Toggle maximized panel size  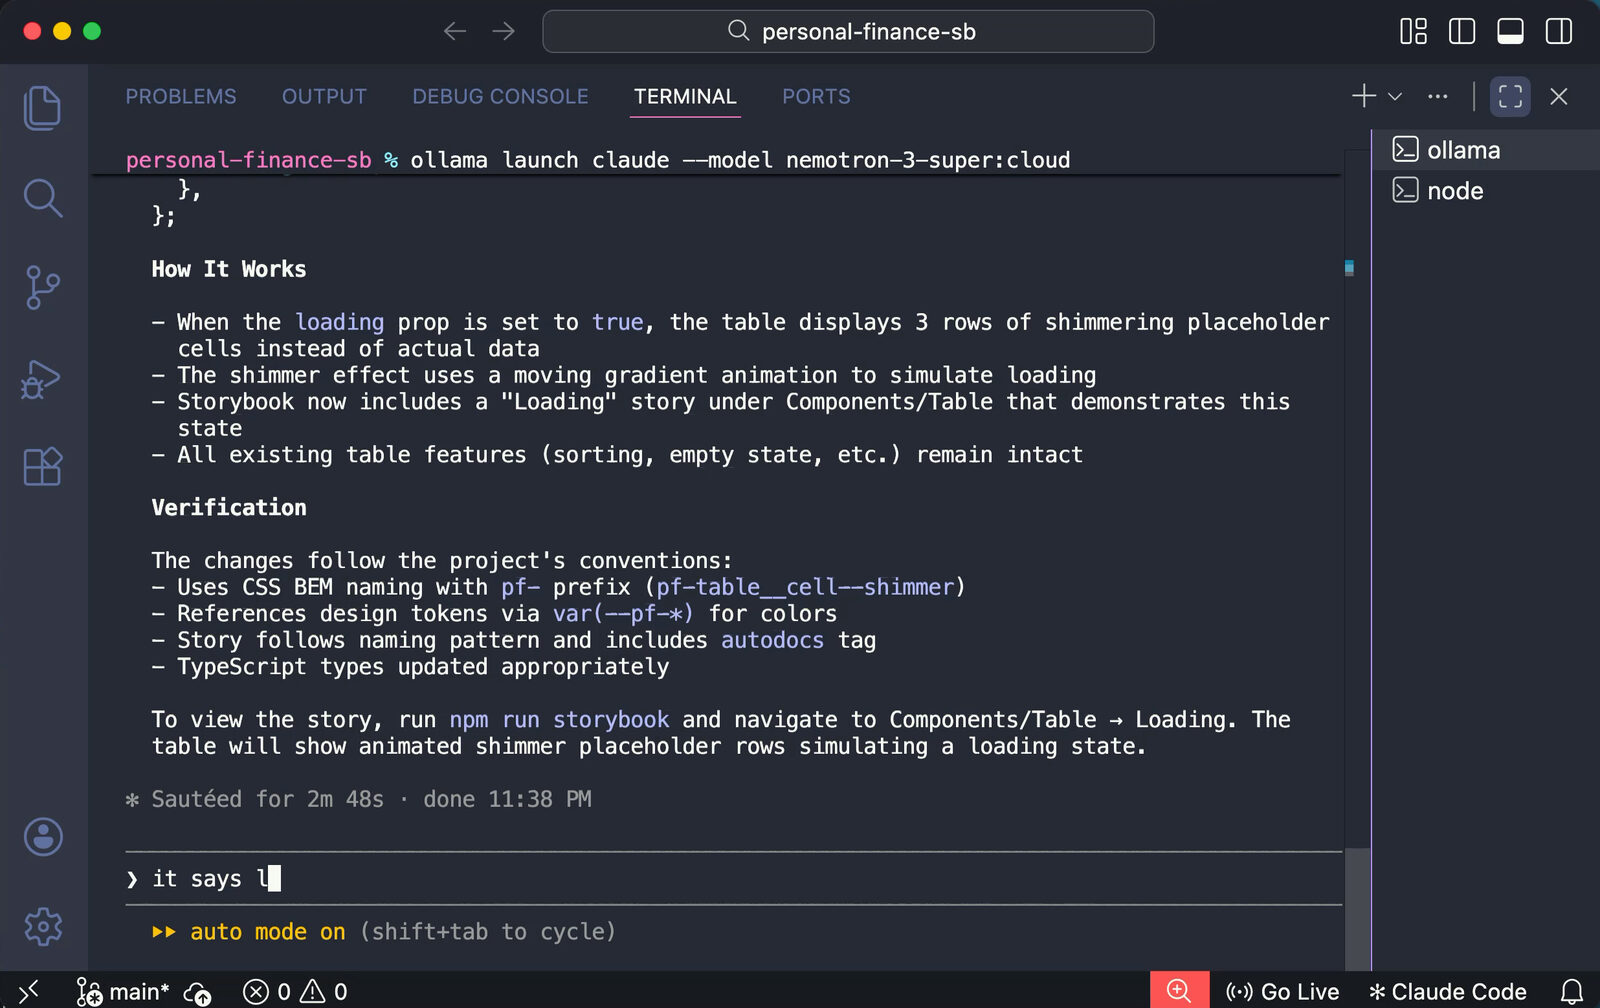[1510, 96]
